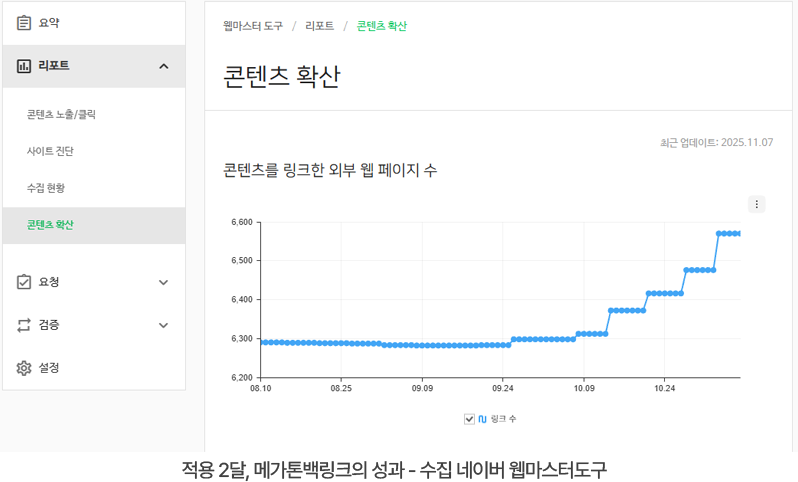Select 콘텐츠 확산 in sidebar
798x482 pixels.
50,225
